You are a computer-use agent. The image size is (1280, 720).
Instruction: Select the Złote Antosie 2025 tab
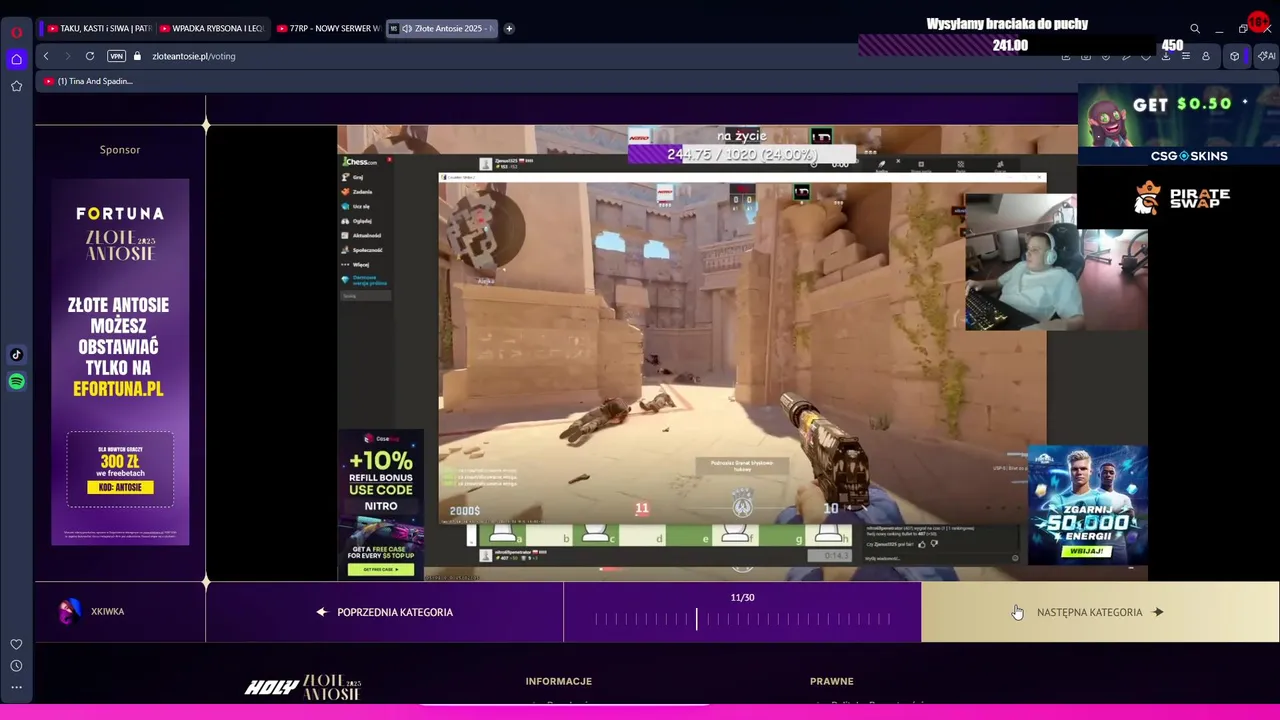click(x=441, y=29)
